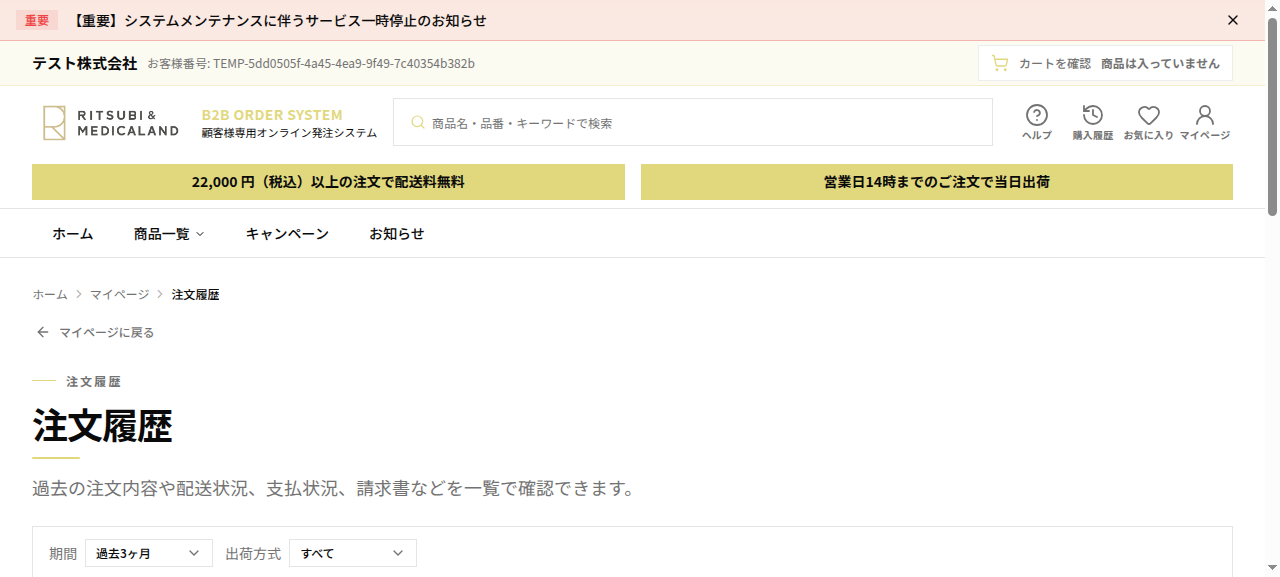Open the help icon

click(1037, 115)
